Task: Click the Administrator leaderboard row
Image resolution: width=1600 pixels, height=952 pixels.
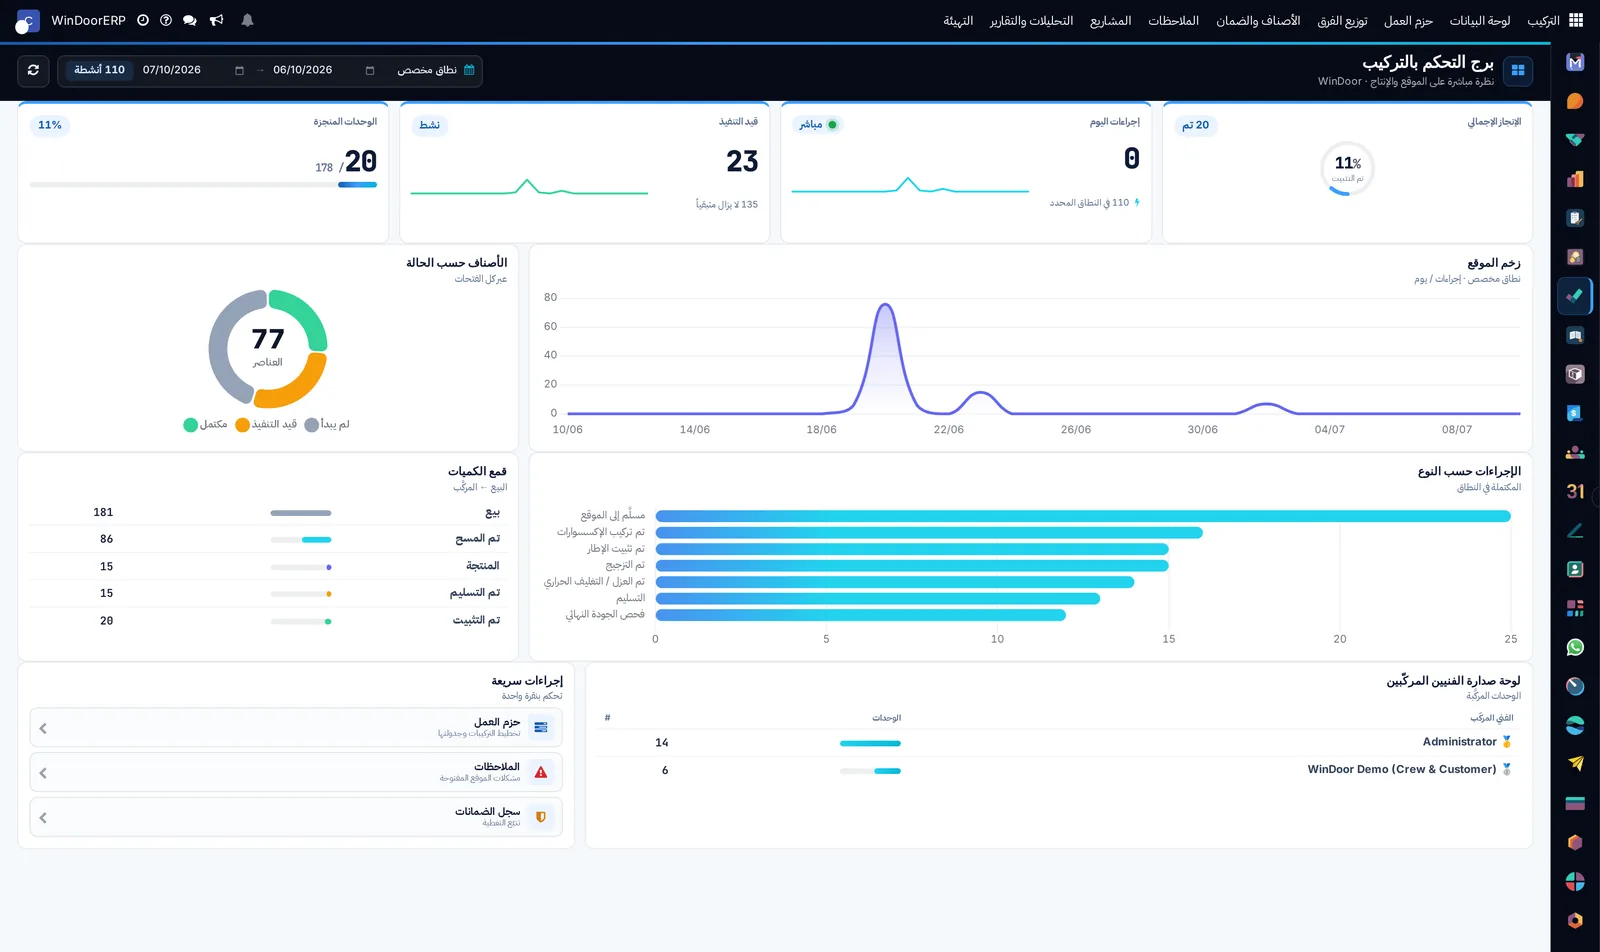Action: (1059, 742)
